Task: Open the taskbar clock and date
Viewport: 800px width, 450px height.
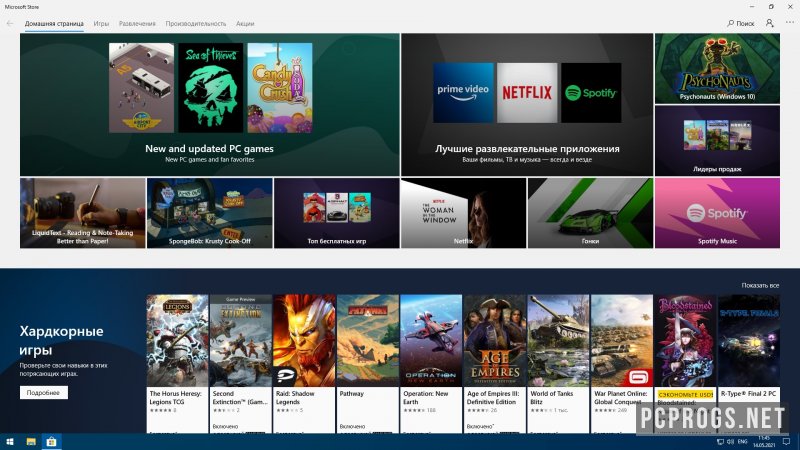Action: (764, 442)
